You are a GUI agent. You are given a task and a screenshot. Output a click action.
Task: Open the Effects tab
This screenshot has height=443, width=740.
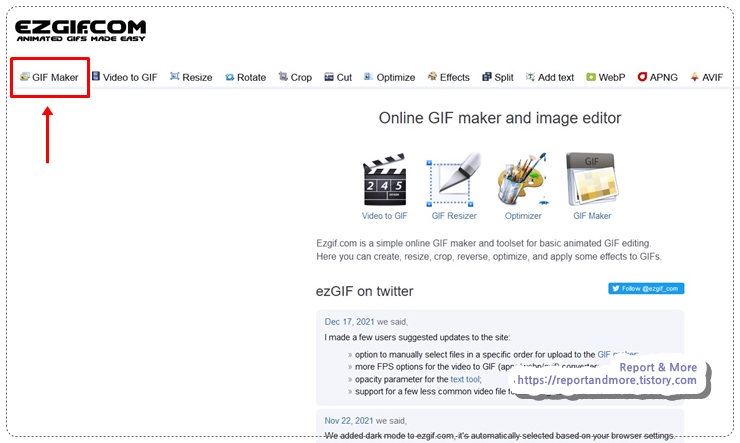click(x=448, y=77)
